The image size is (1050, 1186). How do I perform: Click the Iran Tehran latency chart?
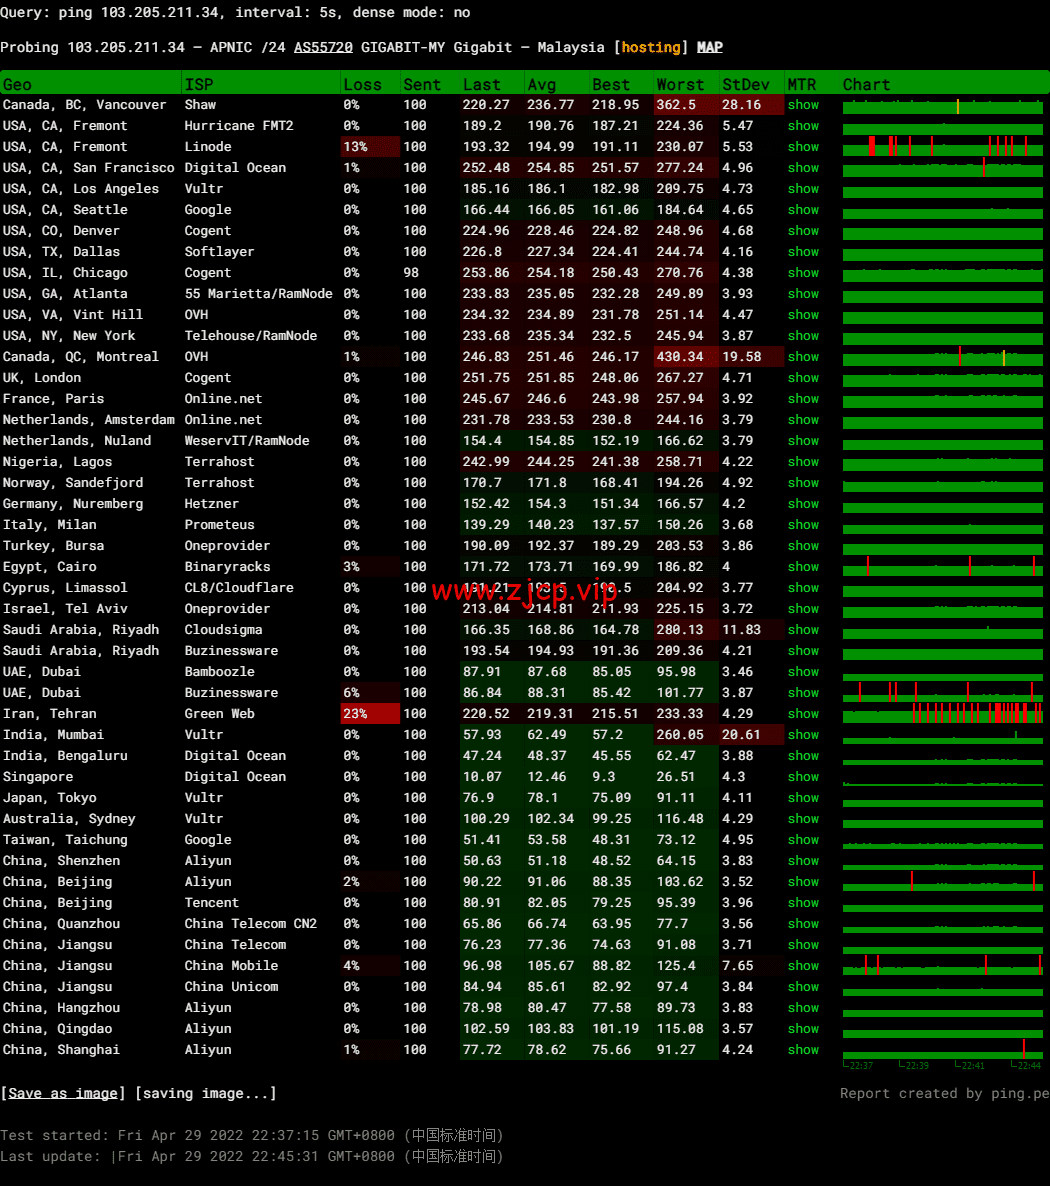point(943,713)
